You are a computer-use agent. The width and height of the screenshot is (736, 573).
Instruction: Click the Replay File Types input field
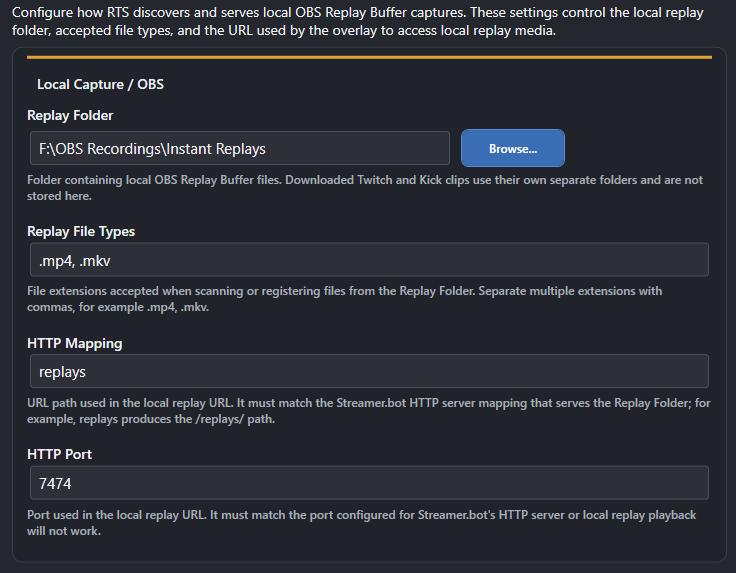[369, 260]
